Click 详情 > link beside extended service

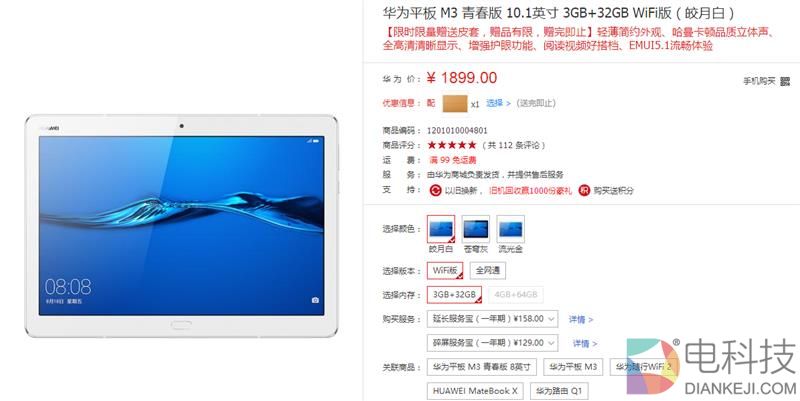[x=581, y=320]
